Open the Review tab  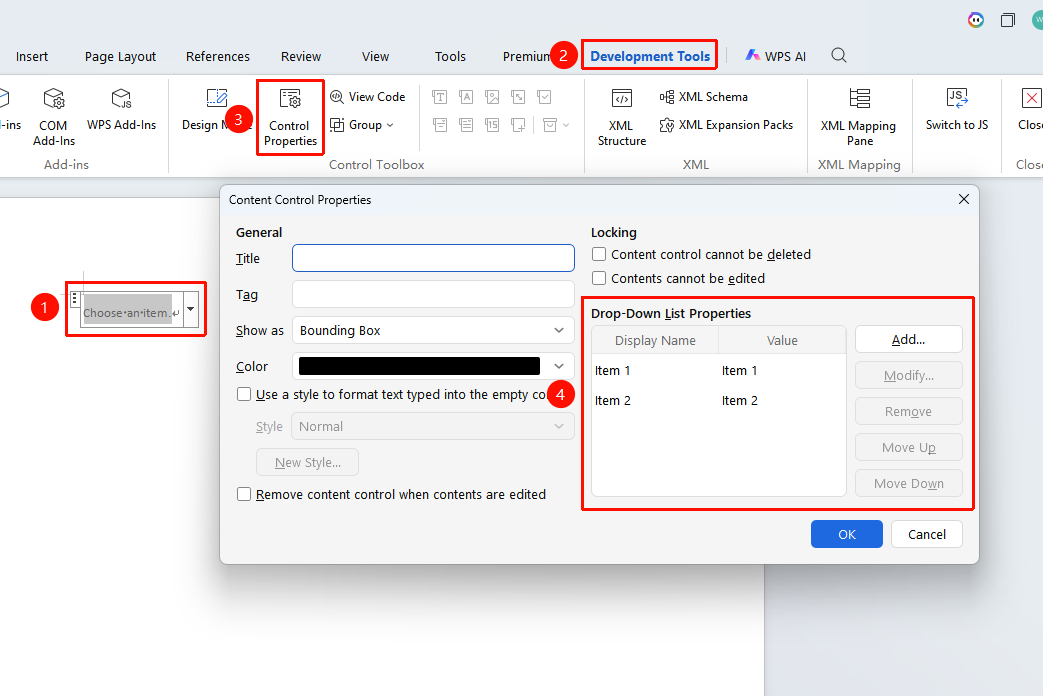(301, 57)
